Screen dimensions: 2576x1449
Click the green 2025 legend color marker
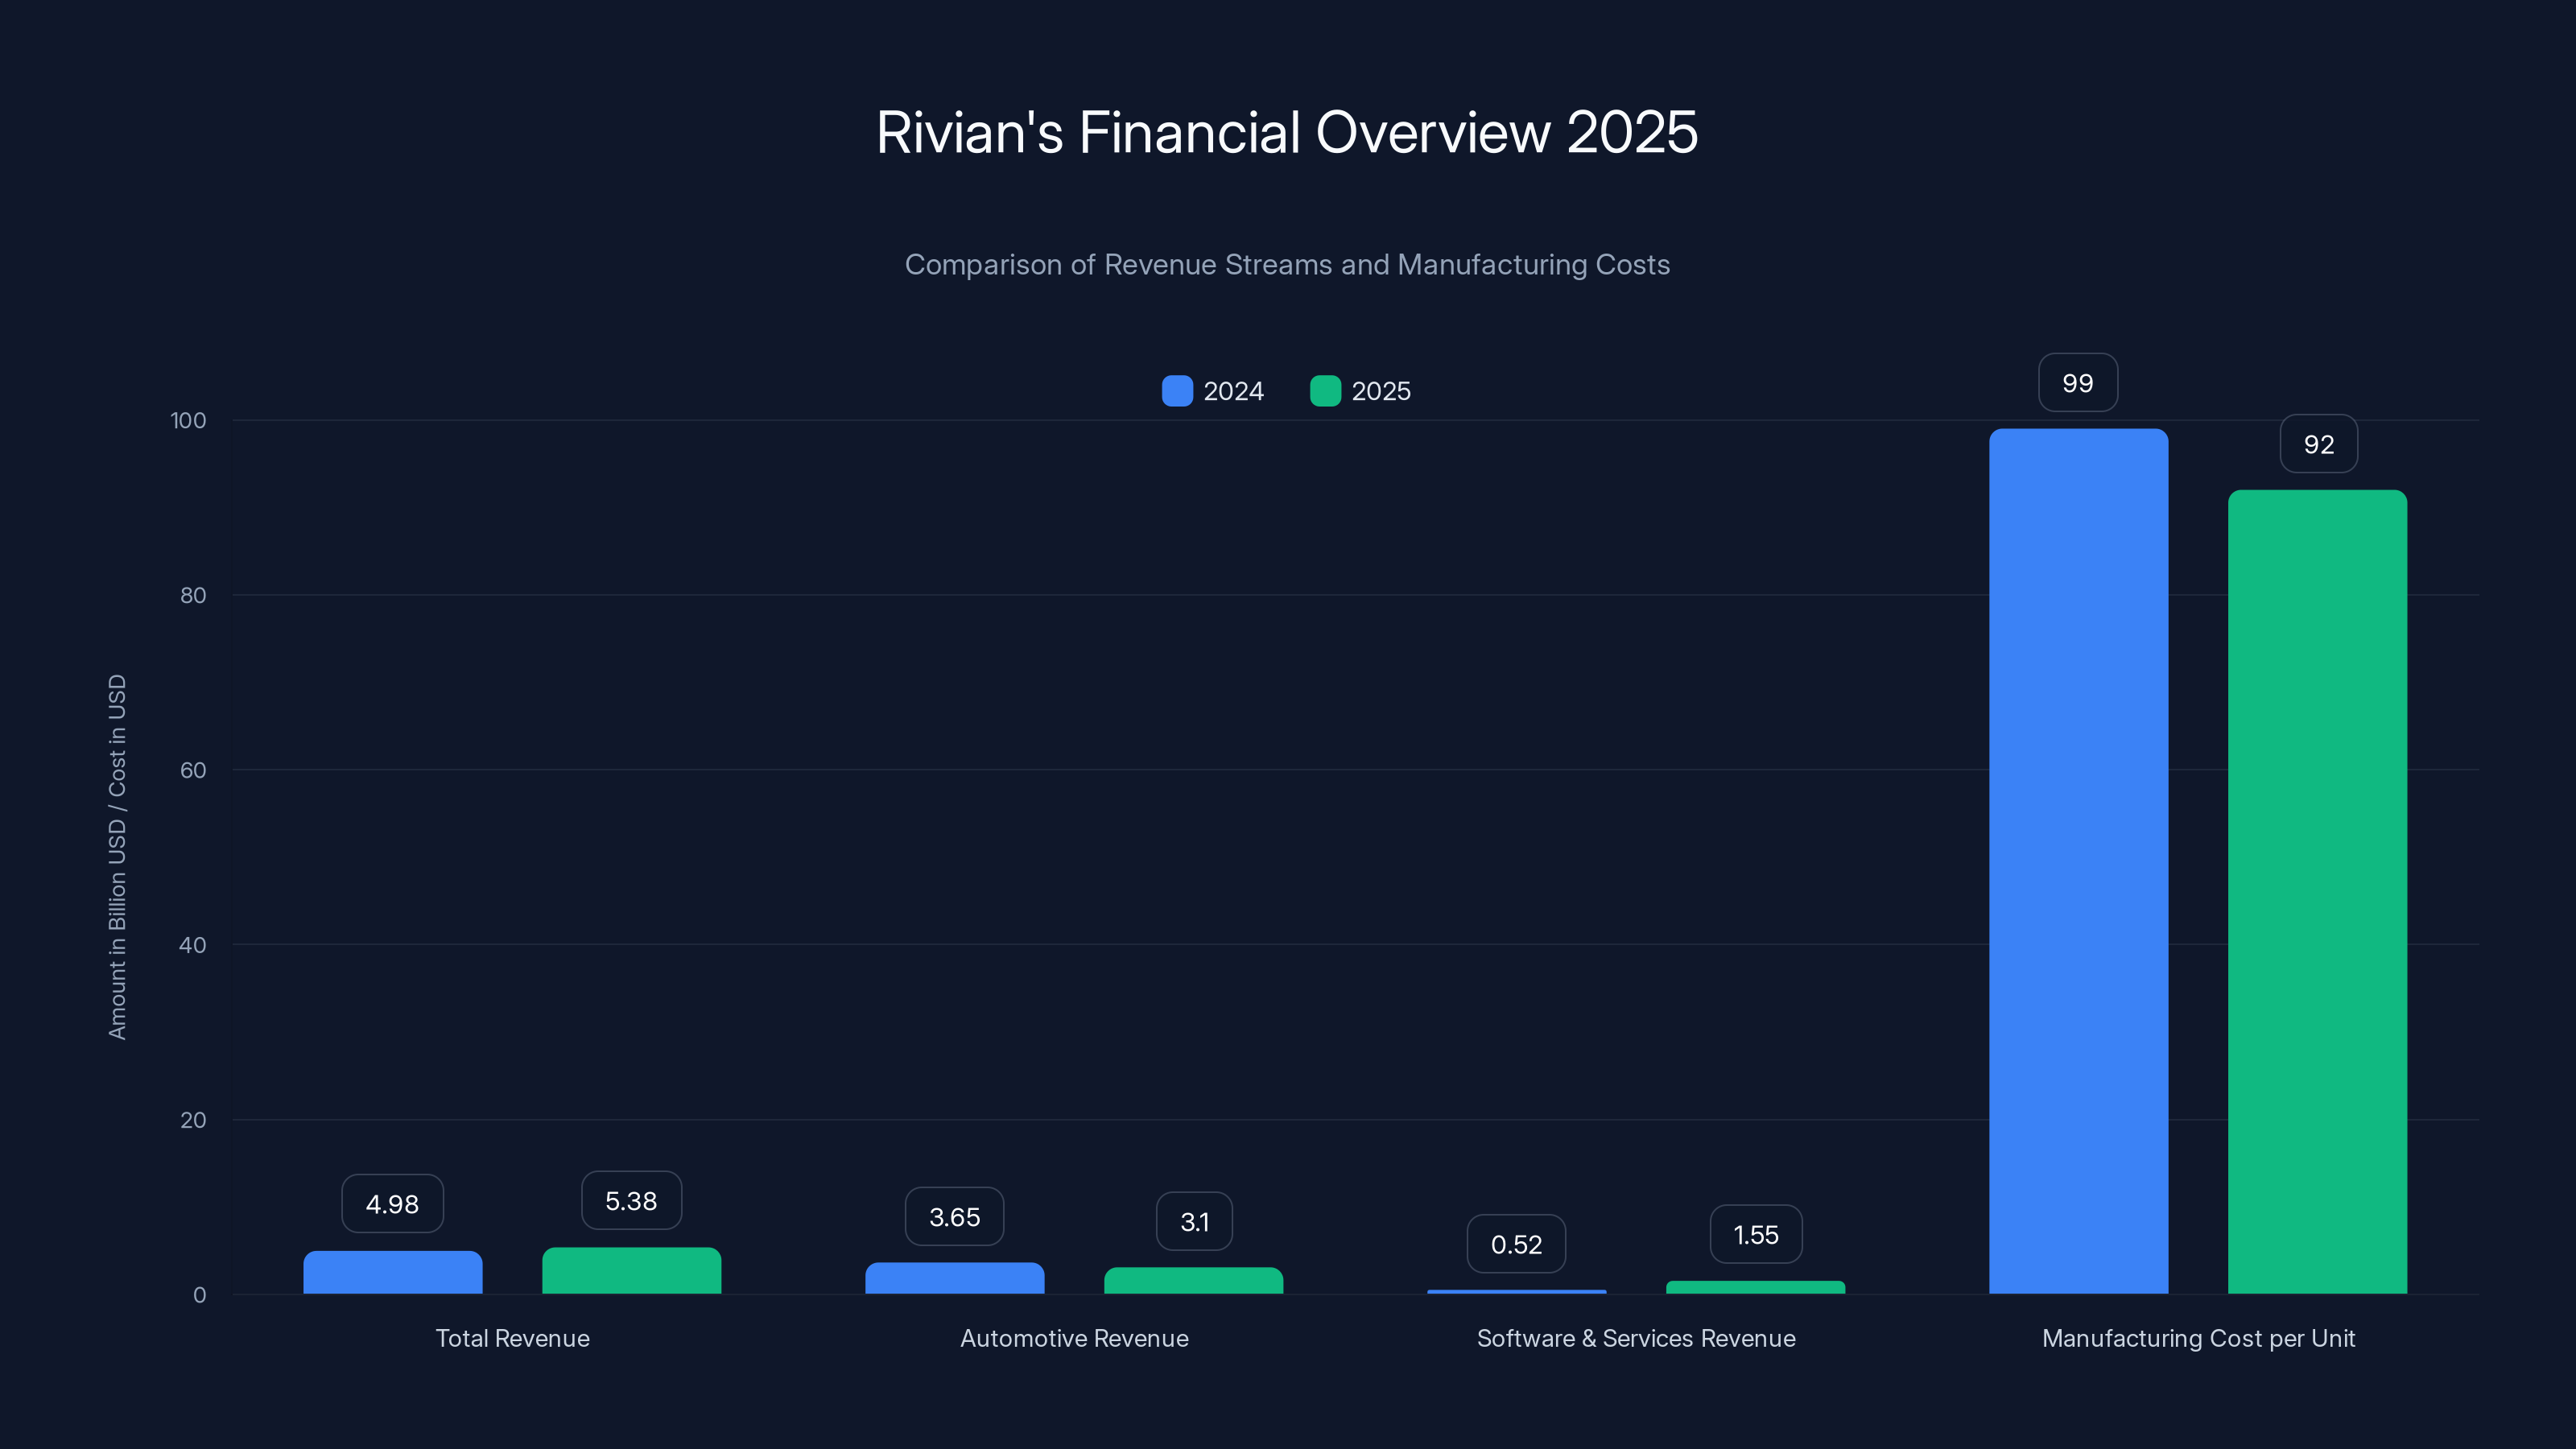tap(1325, 390)
